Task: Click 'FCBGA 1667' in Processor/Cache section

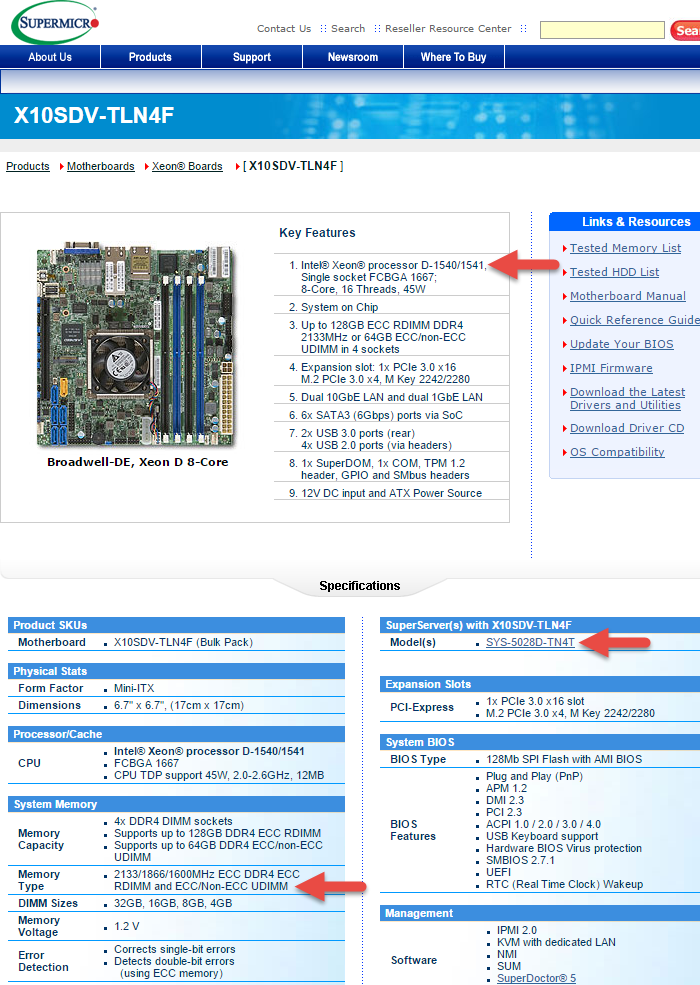Action: [146, 763]
